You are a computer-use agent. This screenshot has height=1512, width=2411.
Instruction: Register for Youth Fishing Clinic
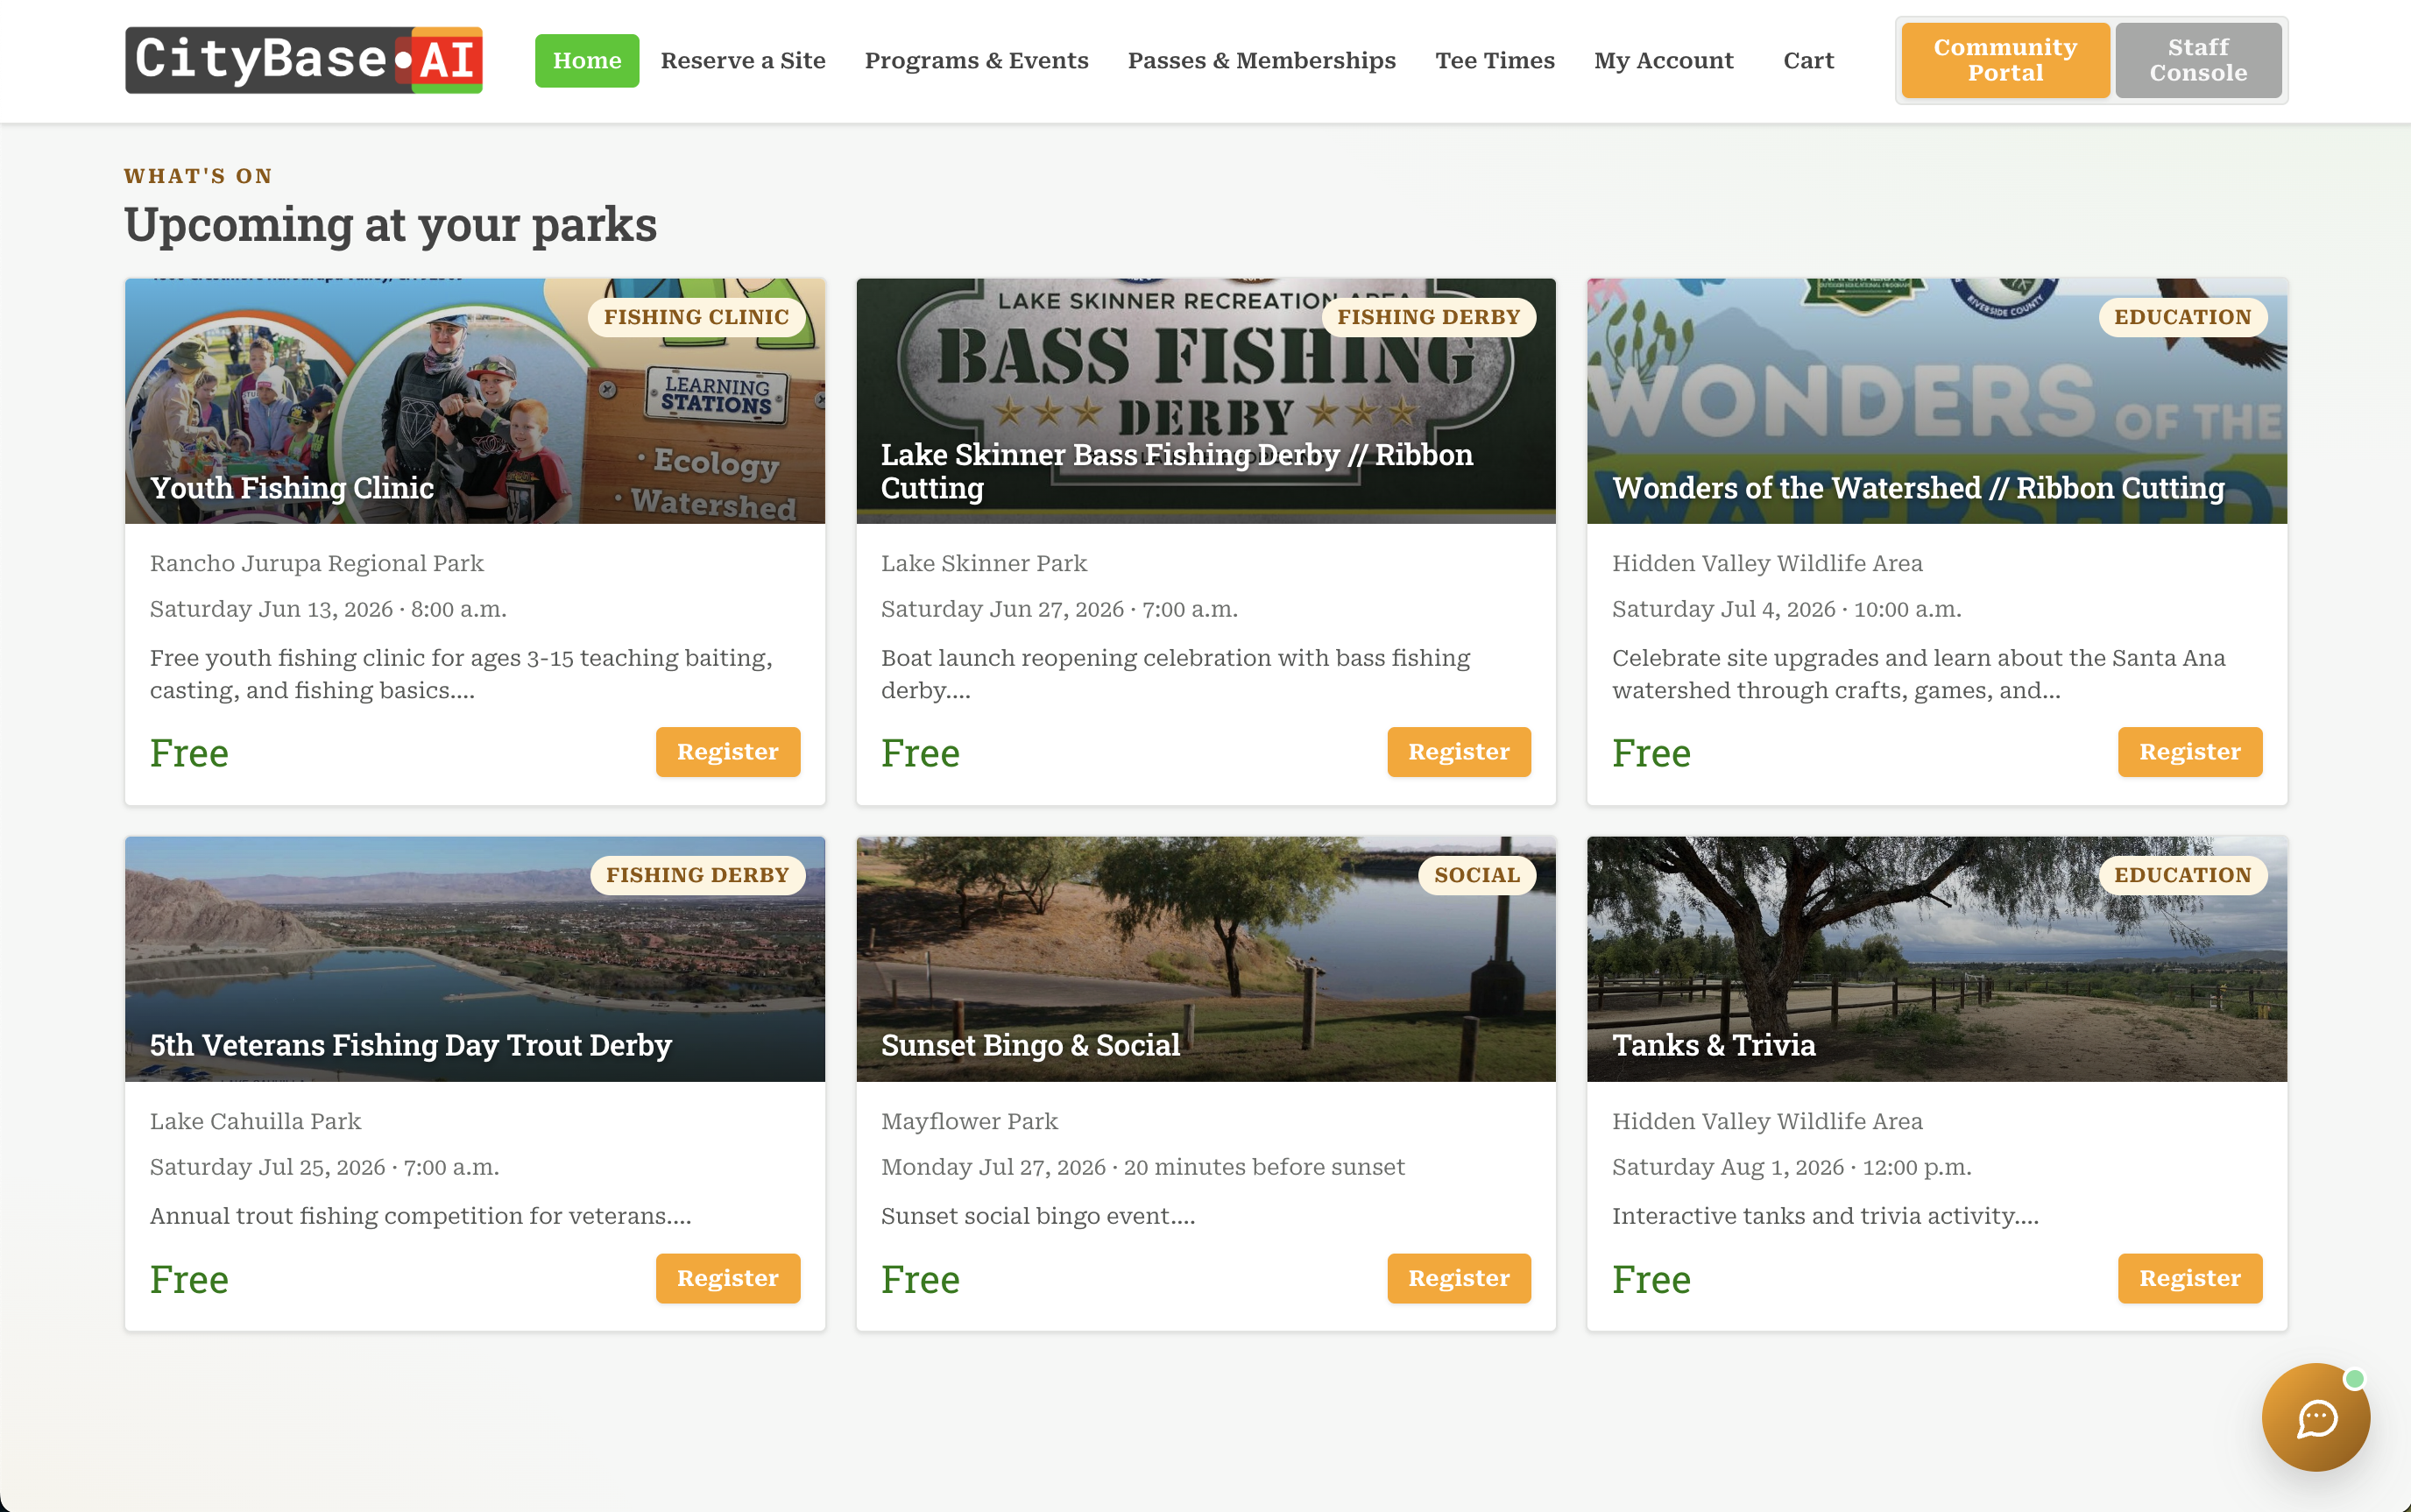pyautogui.click(x=728, y=752)
